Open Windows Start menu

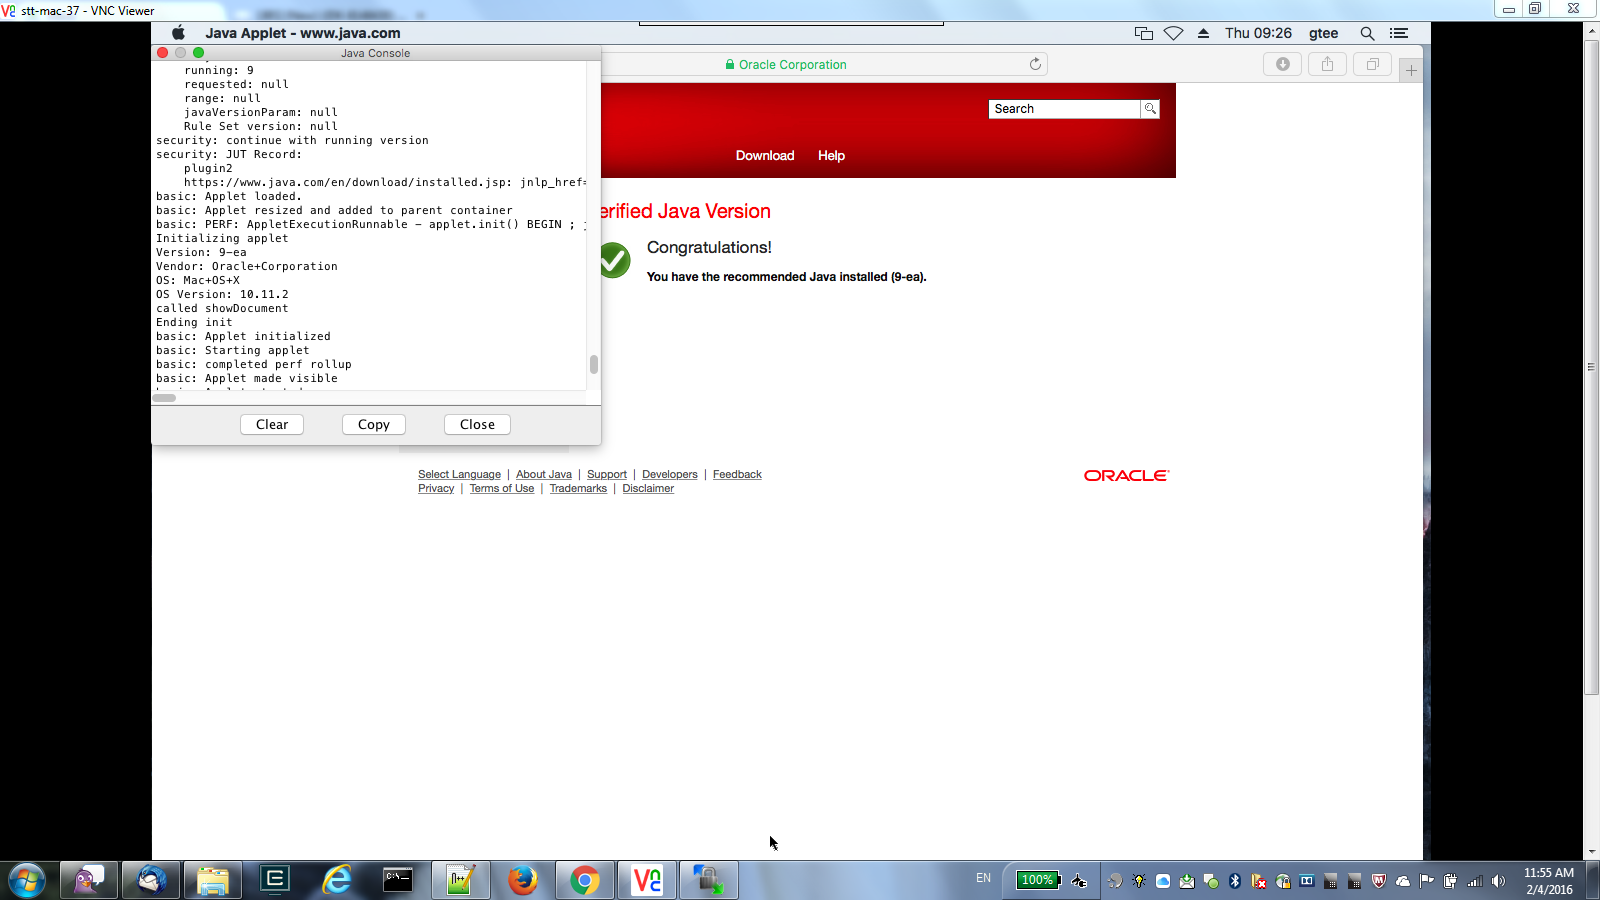coord(27,880)
